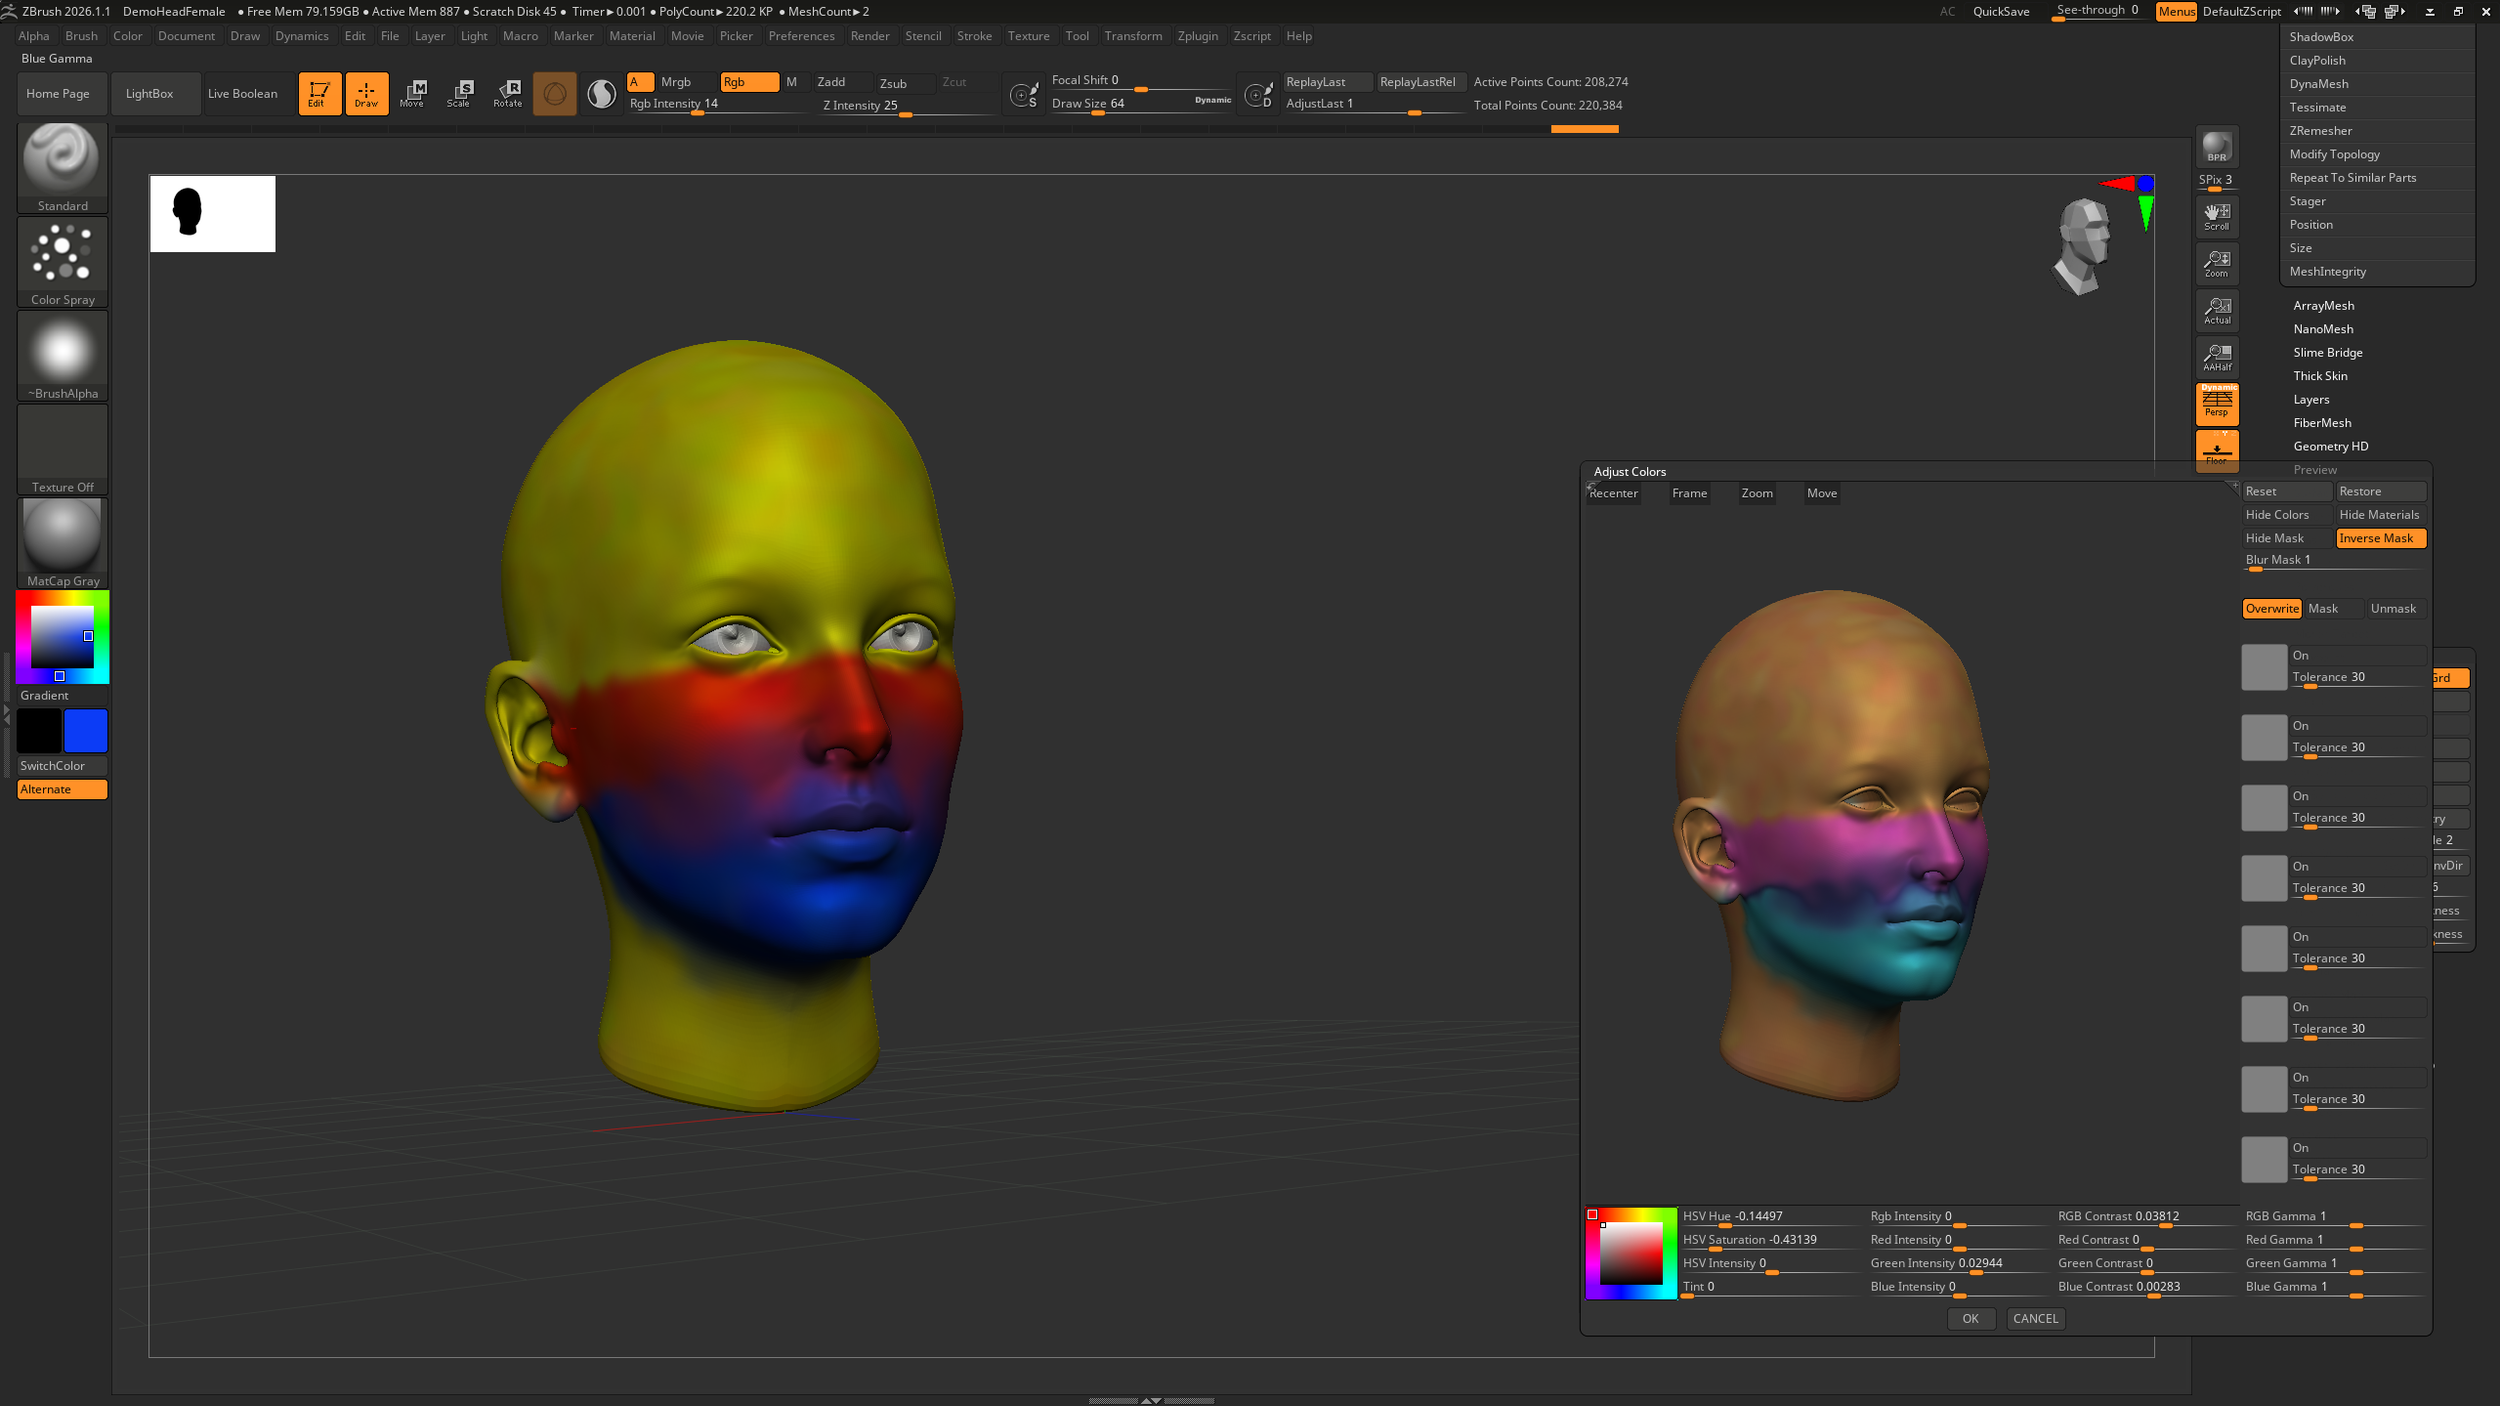This screenshot has width=2500, height=1406.
Task: Click the DynaMesh button
Action: 2318,84
